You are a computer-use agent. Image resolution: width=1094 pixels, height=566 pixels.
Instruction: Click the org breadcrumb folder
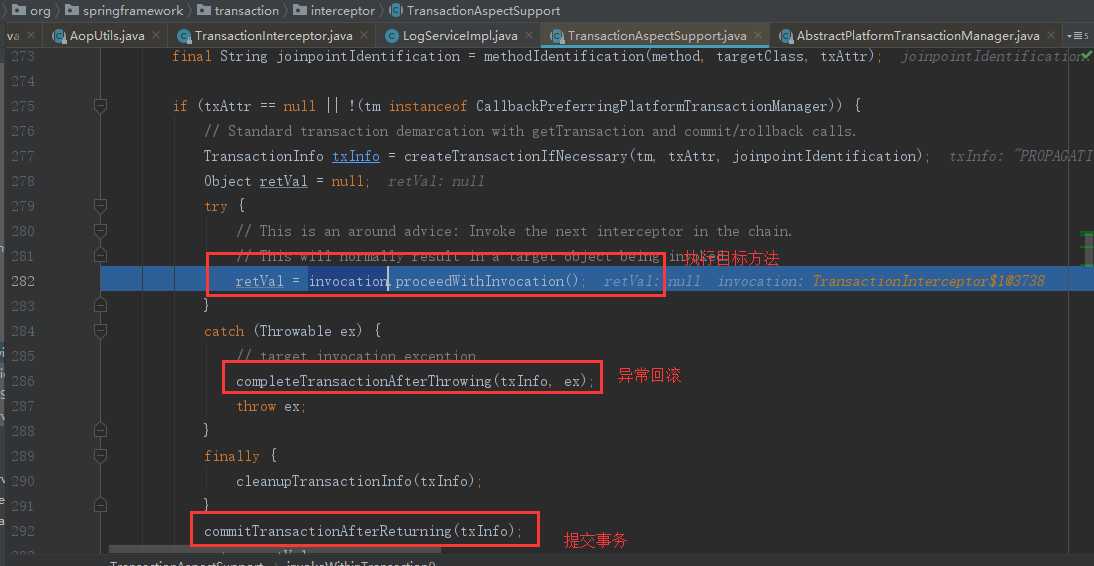[32, 10]
